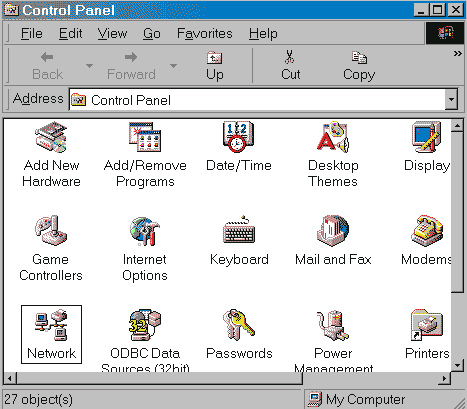This screenshot has height=409, width=467.
Task: Expand the Address bar dropdown arrow
Action: [x=451, y=99]
